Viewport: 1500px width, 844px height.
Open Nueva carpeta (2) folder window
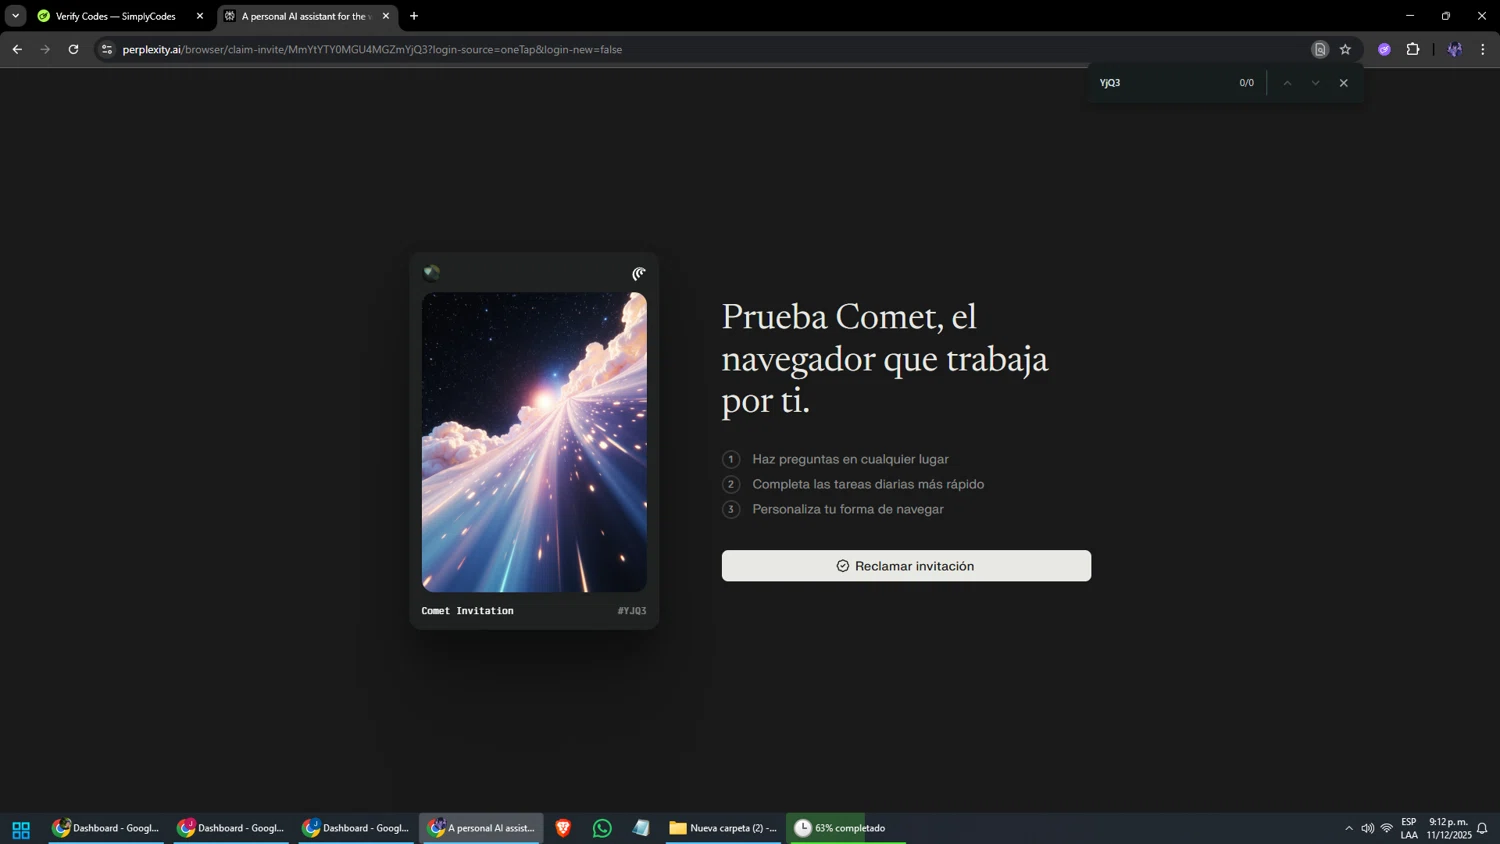pyautogui.click(x=723, y=828)
